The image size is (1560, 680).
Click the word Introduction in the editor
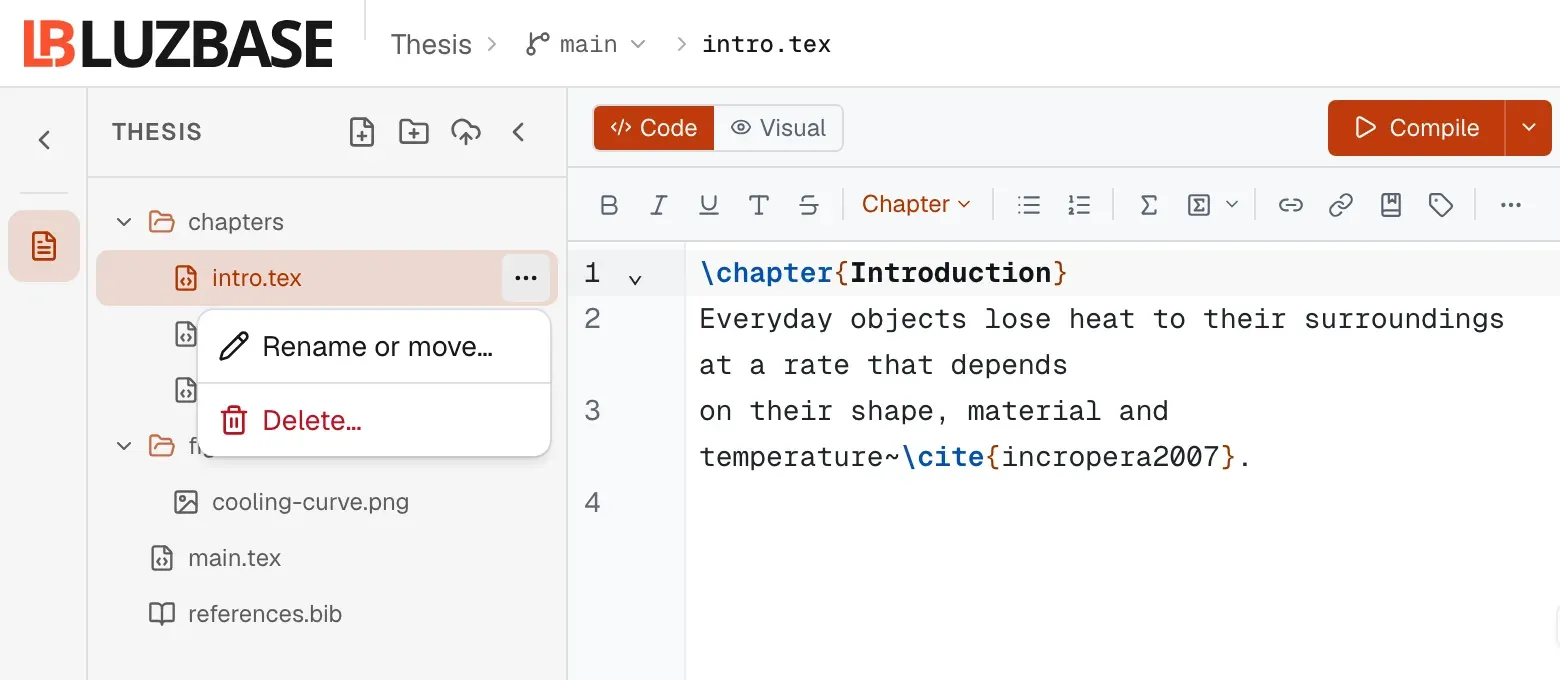(x=951, y=273)
